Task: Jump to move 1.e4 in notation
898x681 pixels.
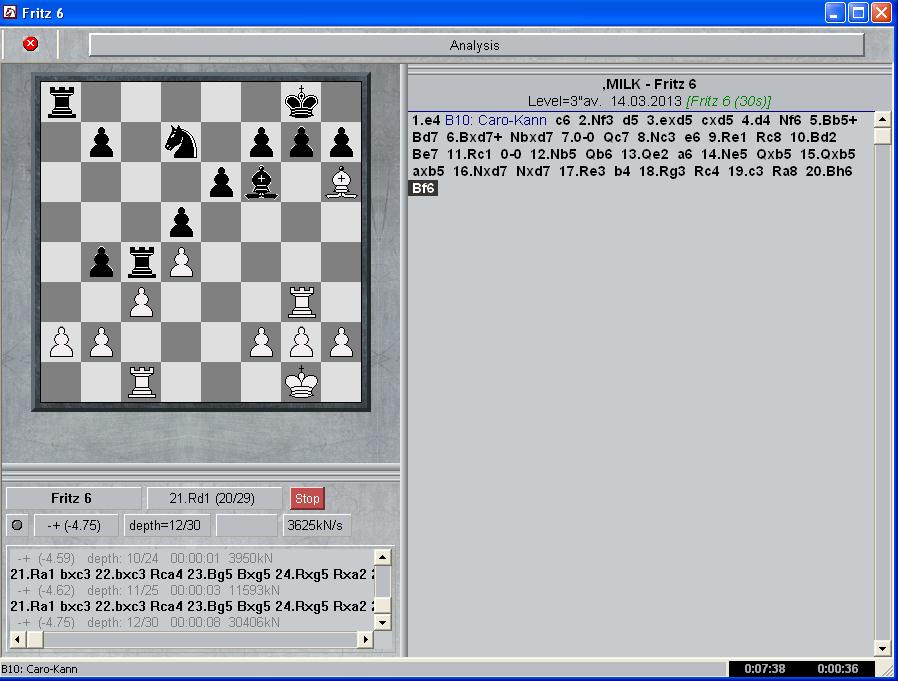Action: 426,120
